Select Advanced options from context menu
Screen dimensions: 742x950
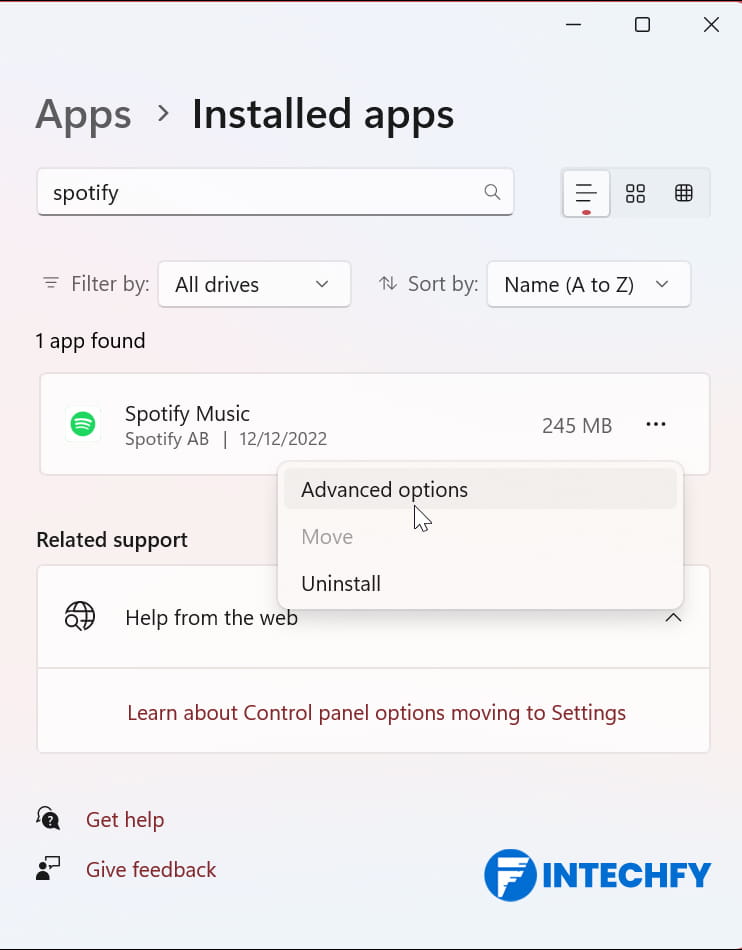click(480, 489)
